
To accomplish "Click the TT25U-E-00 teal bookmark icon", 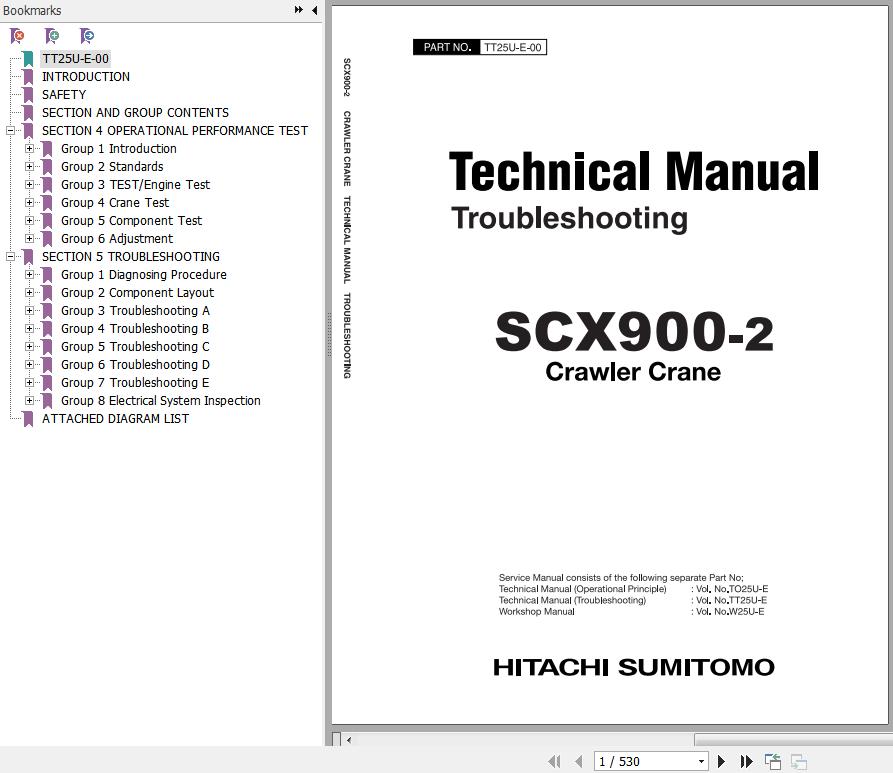I will pos(28,59).
